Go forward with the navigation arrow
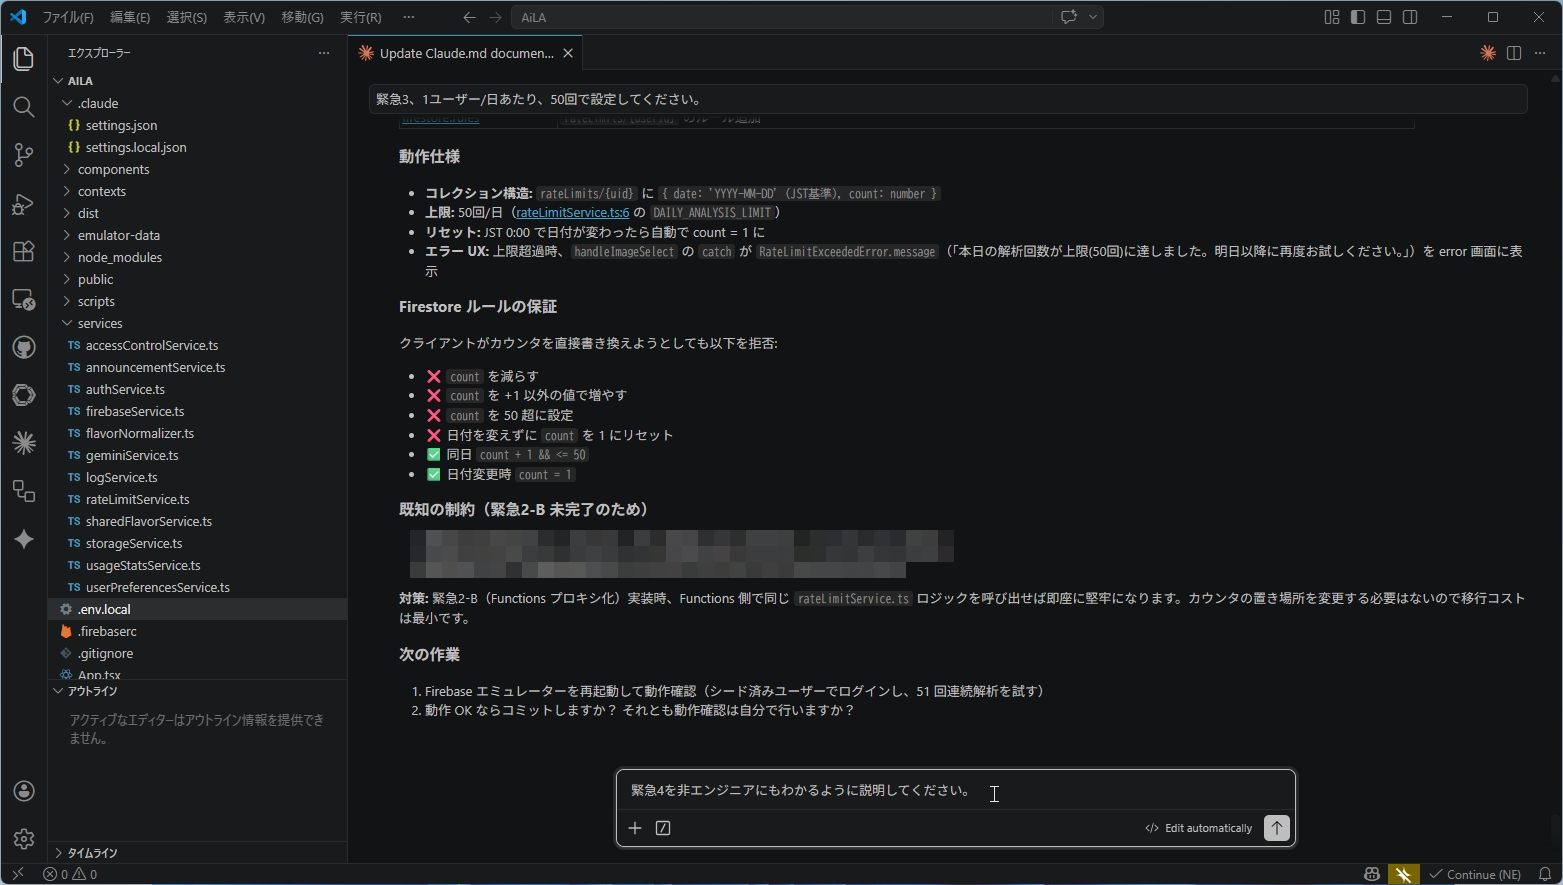The width and height of the screenshot is (1563, 885). pyautogui.click(x=496, y=17)
